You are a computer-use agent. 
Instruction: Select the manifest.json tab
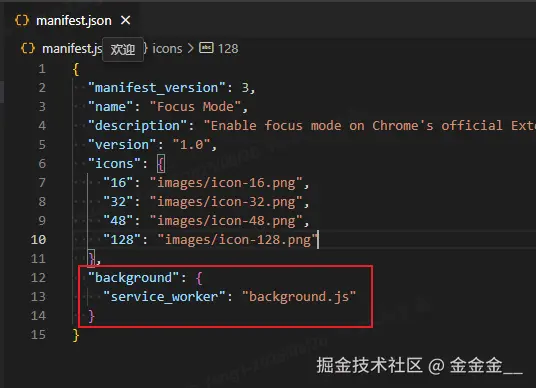point(73,21)
